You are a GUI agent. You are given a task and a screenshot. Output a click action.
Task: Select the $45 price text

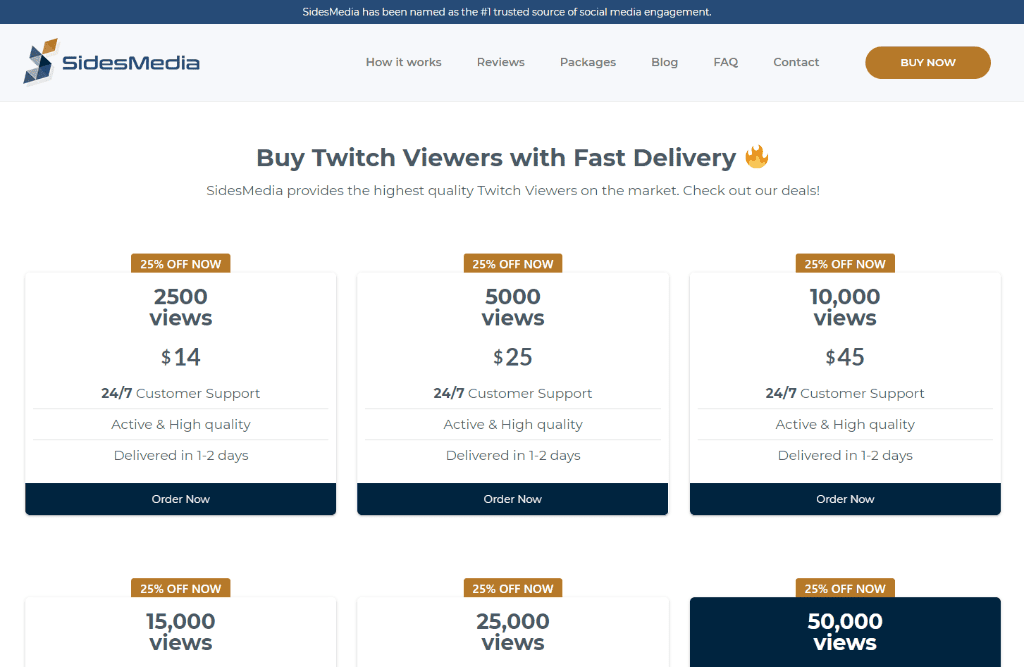[x=845, y=357]
